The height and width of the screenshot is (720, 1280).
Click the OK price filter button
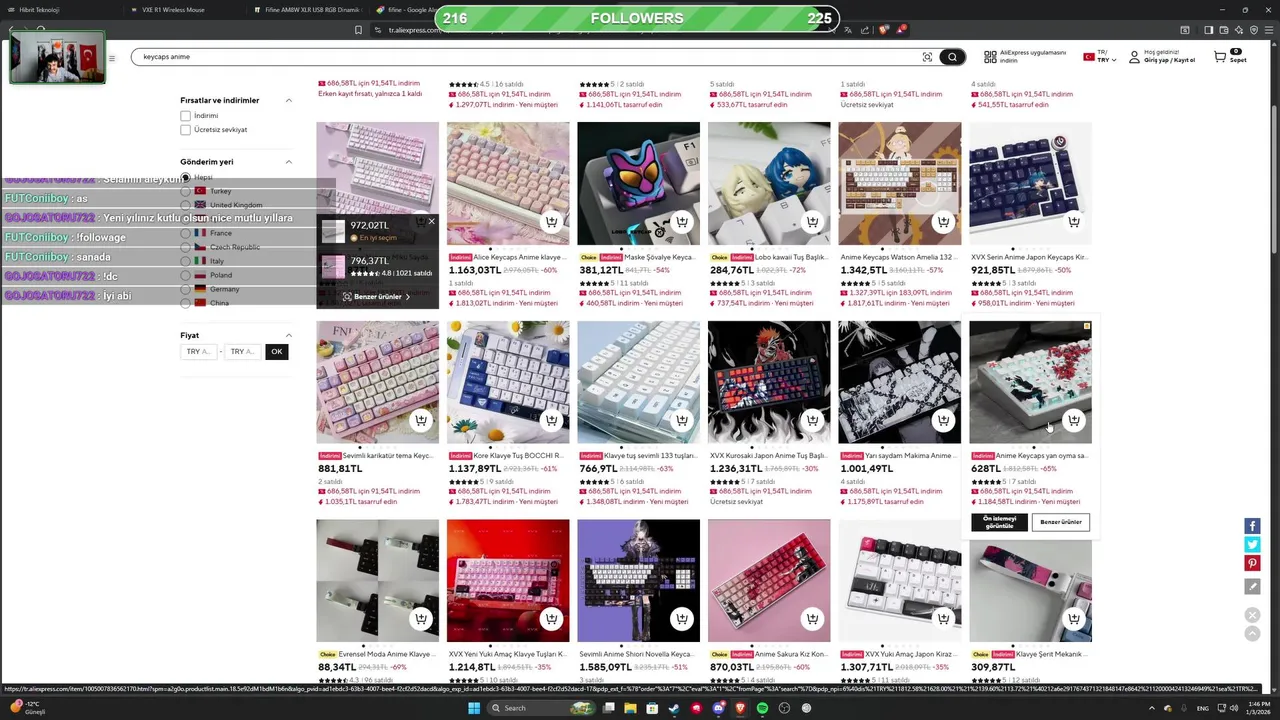[277, 352]
